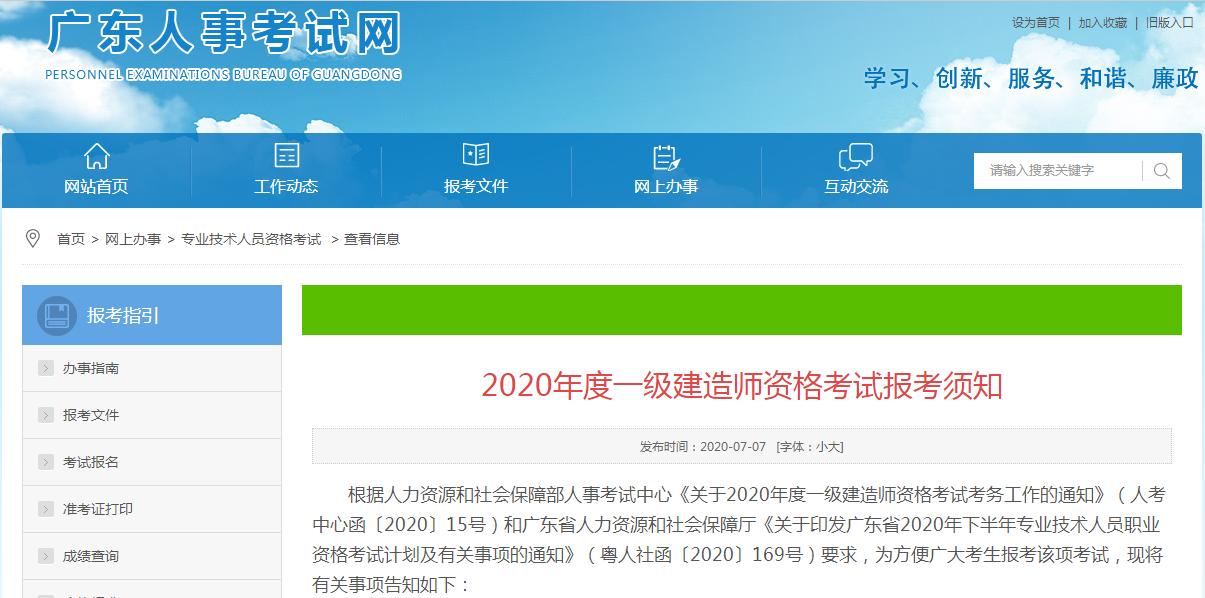1205x598 pixels.
Task: Click 首页 in the breadcrumb trail
Action: click(x=70, y=238)
